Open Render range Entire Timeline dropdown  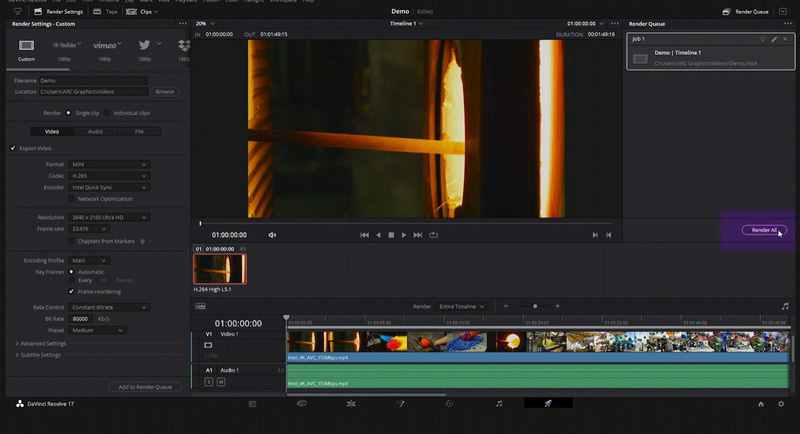pyautogui.click(x=461, y=307)
